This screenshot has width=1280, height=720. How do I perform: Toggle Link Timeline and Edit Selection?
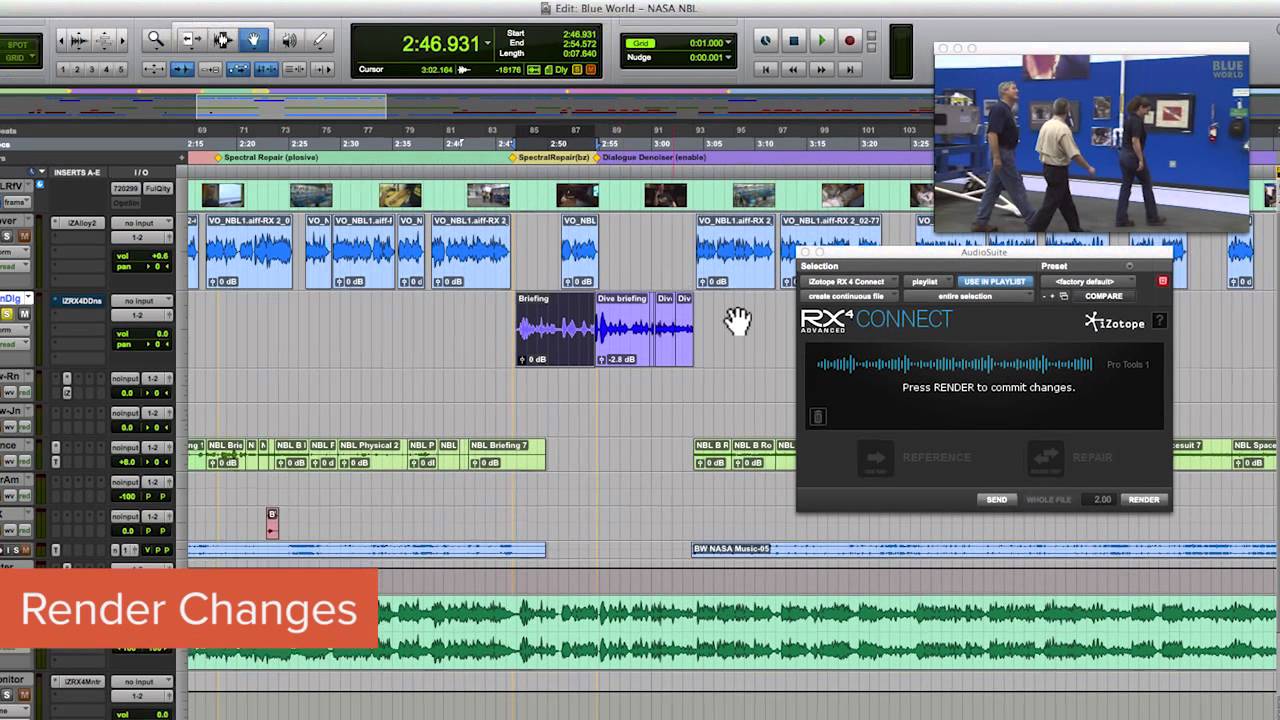point(266,69)
